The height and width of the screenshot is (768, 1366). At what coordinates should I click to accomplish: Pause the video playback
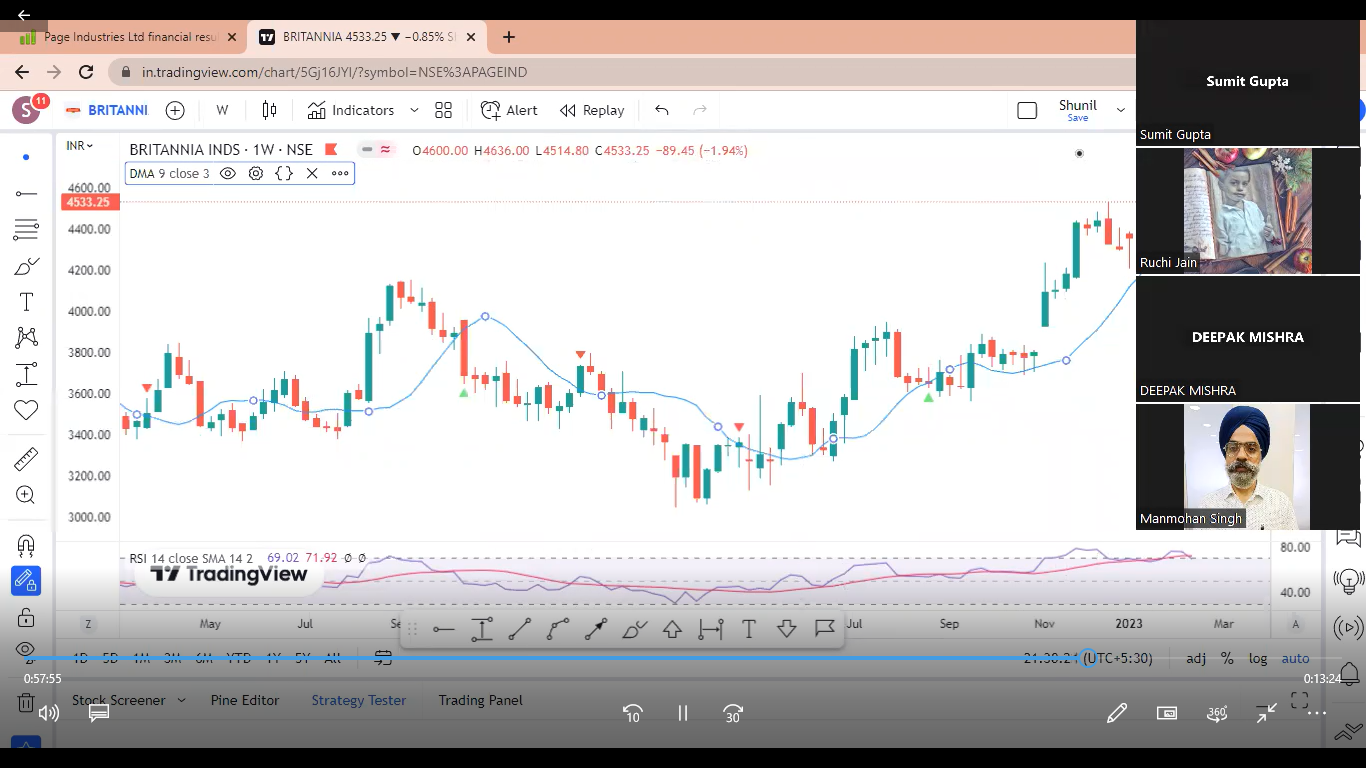click(683, 713)
